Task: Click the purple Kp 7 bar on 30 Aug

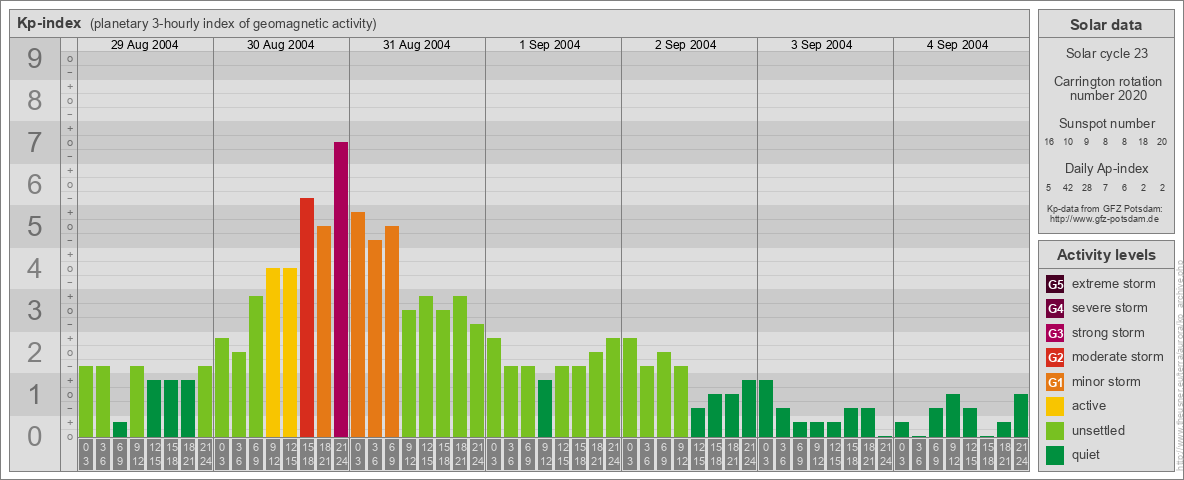Action: [x=341, y=289]
